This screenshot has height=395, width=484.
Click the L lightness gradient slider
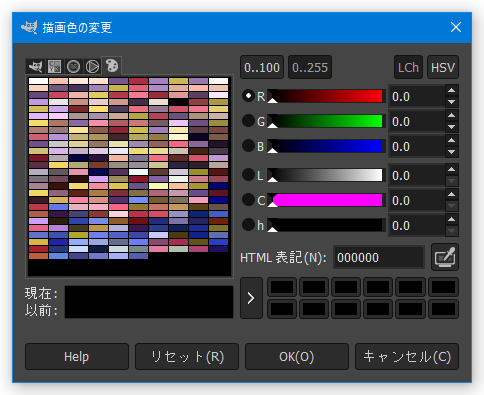326,175
